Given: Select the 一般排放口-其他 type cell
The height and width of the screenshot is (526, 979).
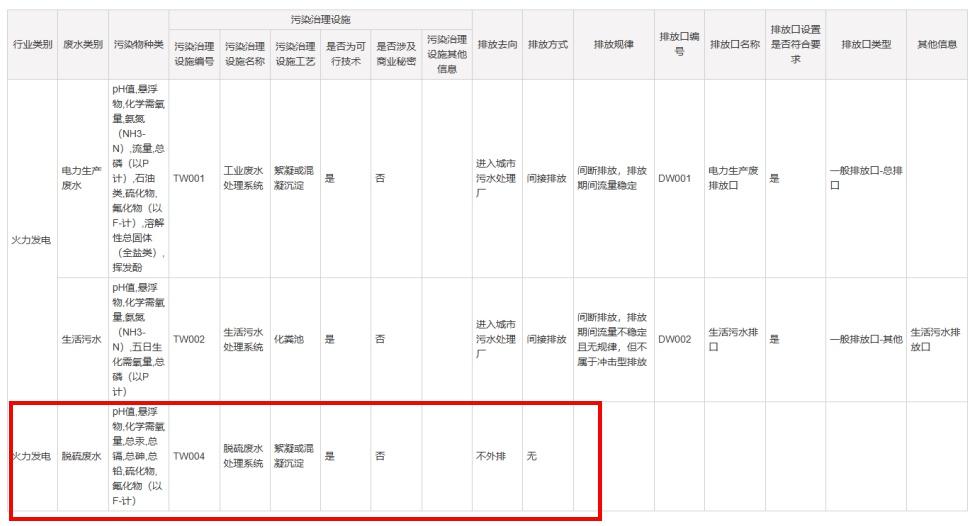Looking at the screenshot, I should coord(866,339).
